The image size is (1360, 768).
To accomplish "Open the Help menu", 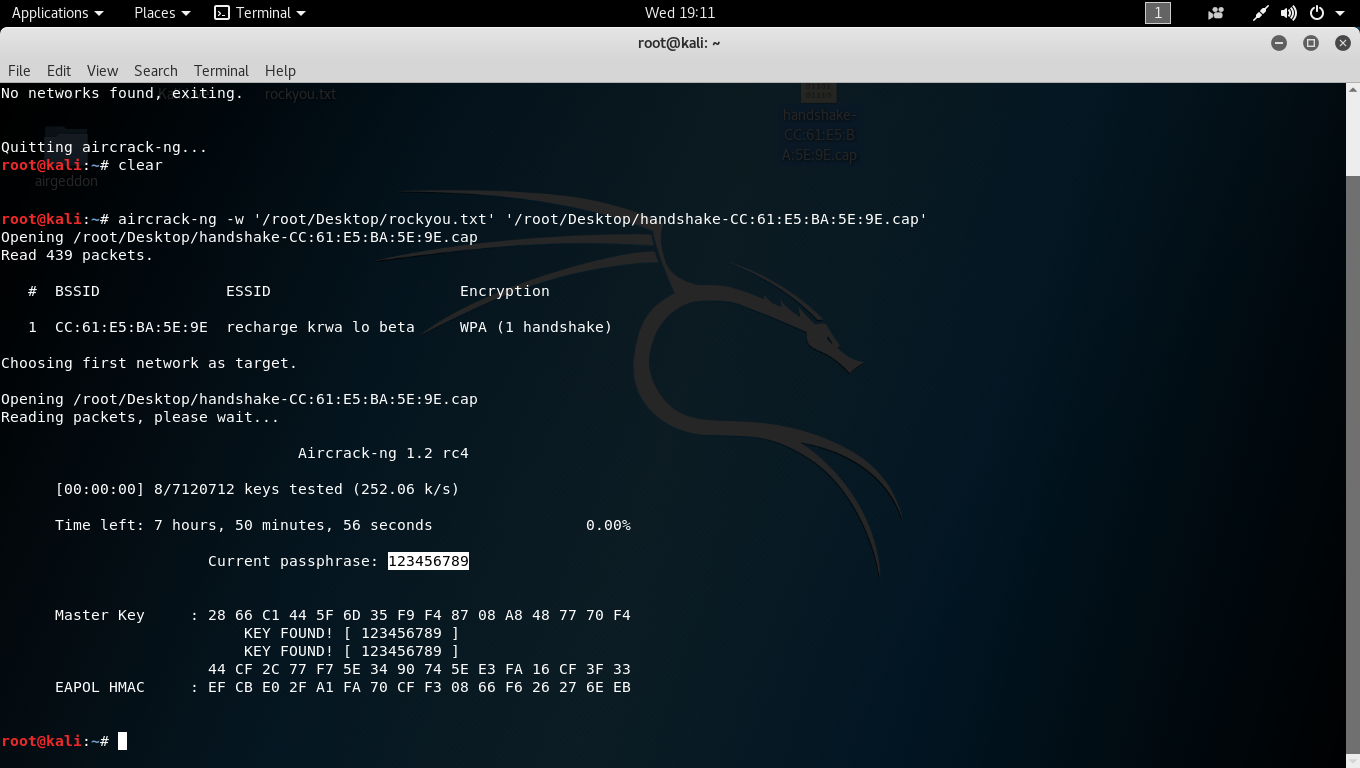I will click(280, 71).
